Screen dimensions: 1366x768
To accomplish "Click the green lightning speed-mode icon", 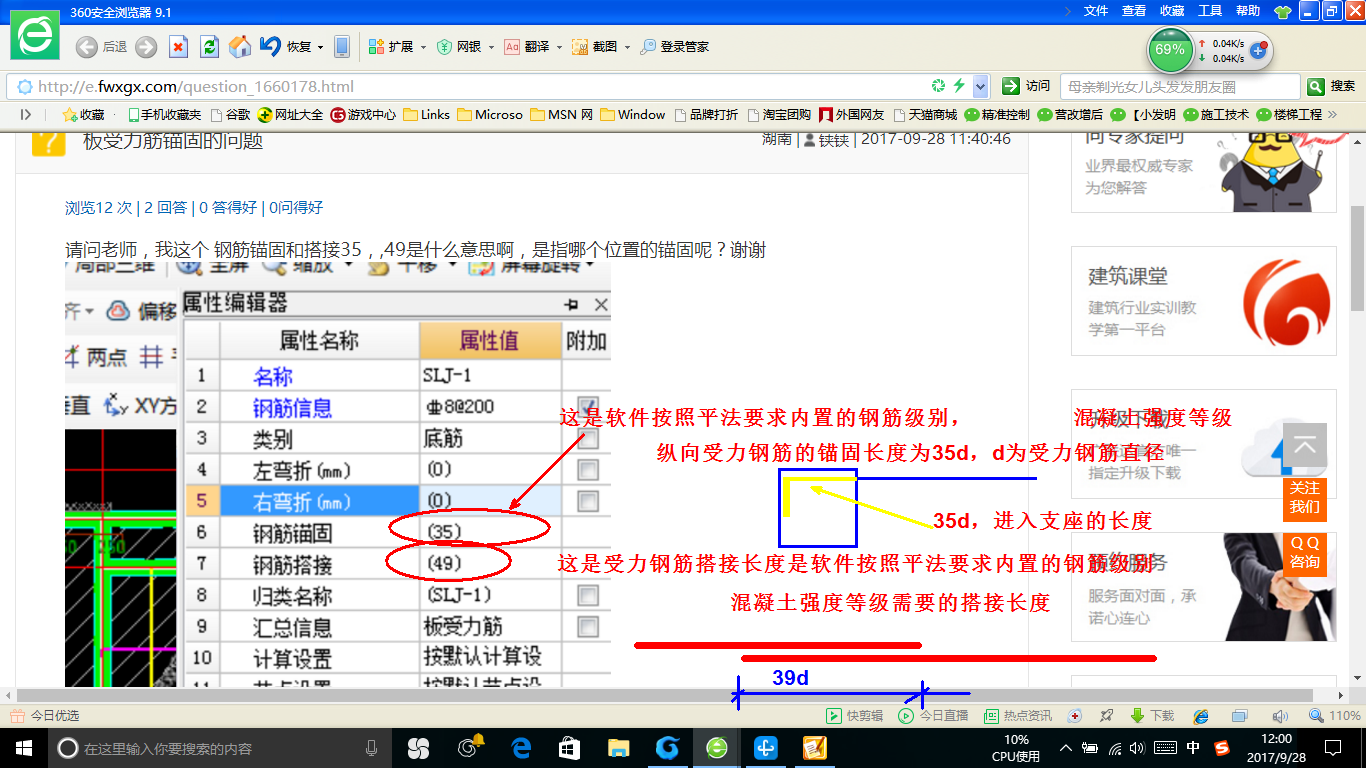I will tap(959, 86).
